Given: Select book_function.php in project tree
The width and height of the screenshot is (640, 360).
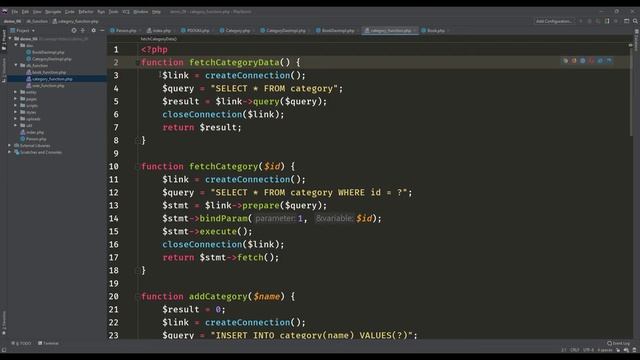Looking at the screenshot, I should click(49, 72).
